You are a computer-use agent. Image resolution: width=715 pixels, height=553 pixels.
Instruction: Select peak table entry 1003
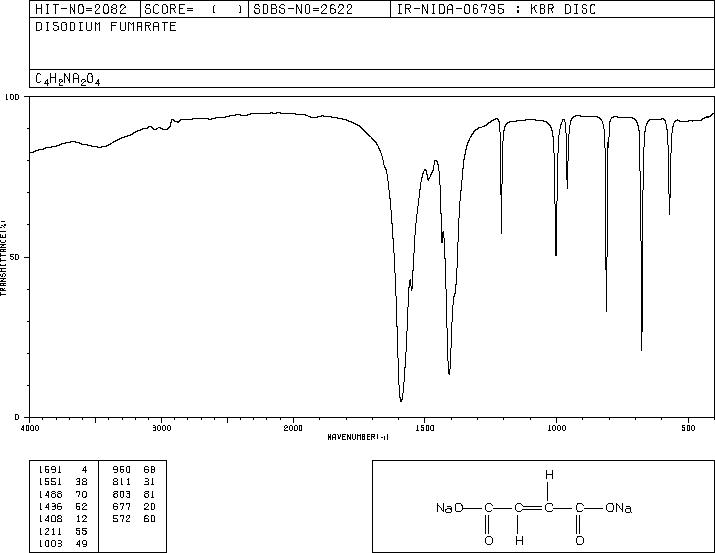50,544
